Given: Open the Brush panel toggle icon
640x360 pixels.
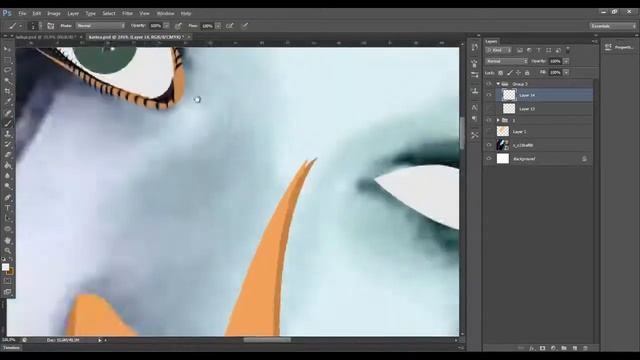Looking at the screenshot, I should (51, 26).
